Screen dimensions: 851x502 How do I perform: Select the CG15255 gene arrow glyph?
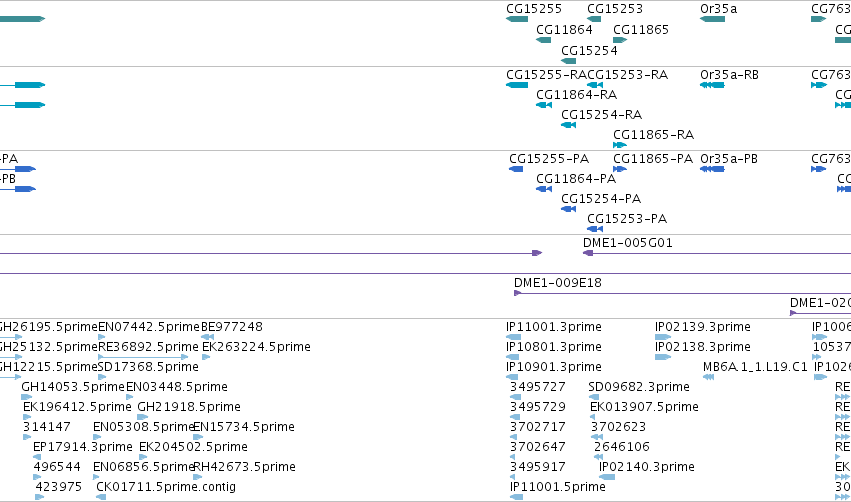tap(517, 19)
